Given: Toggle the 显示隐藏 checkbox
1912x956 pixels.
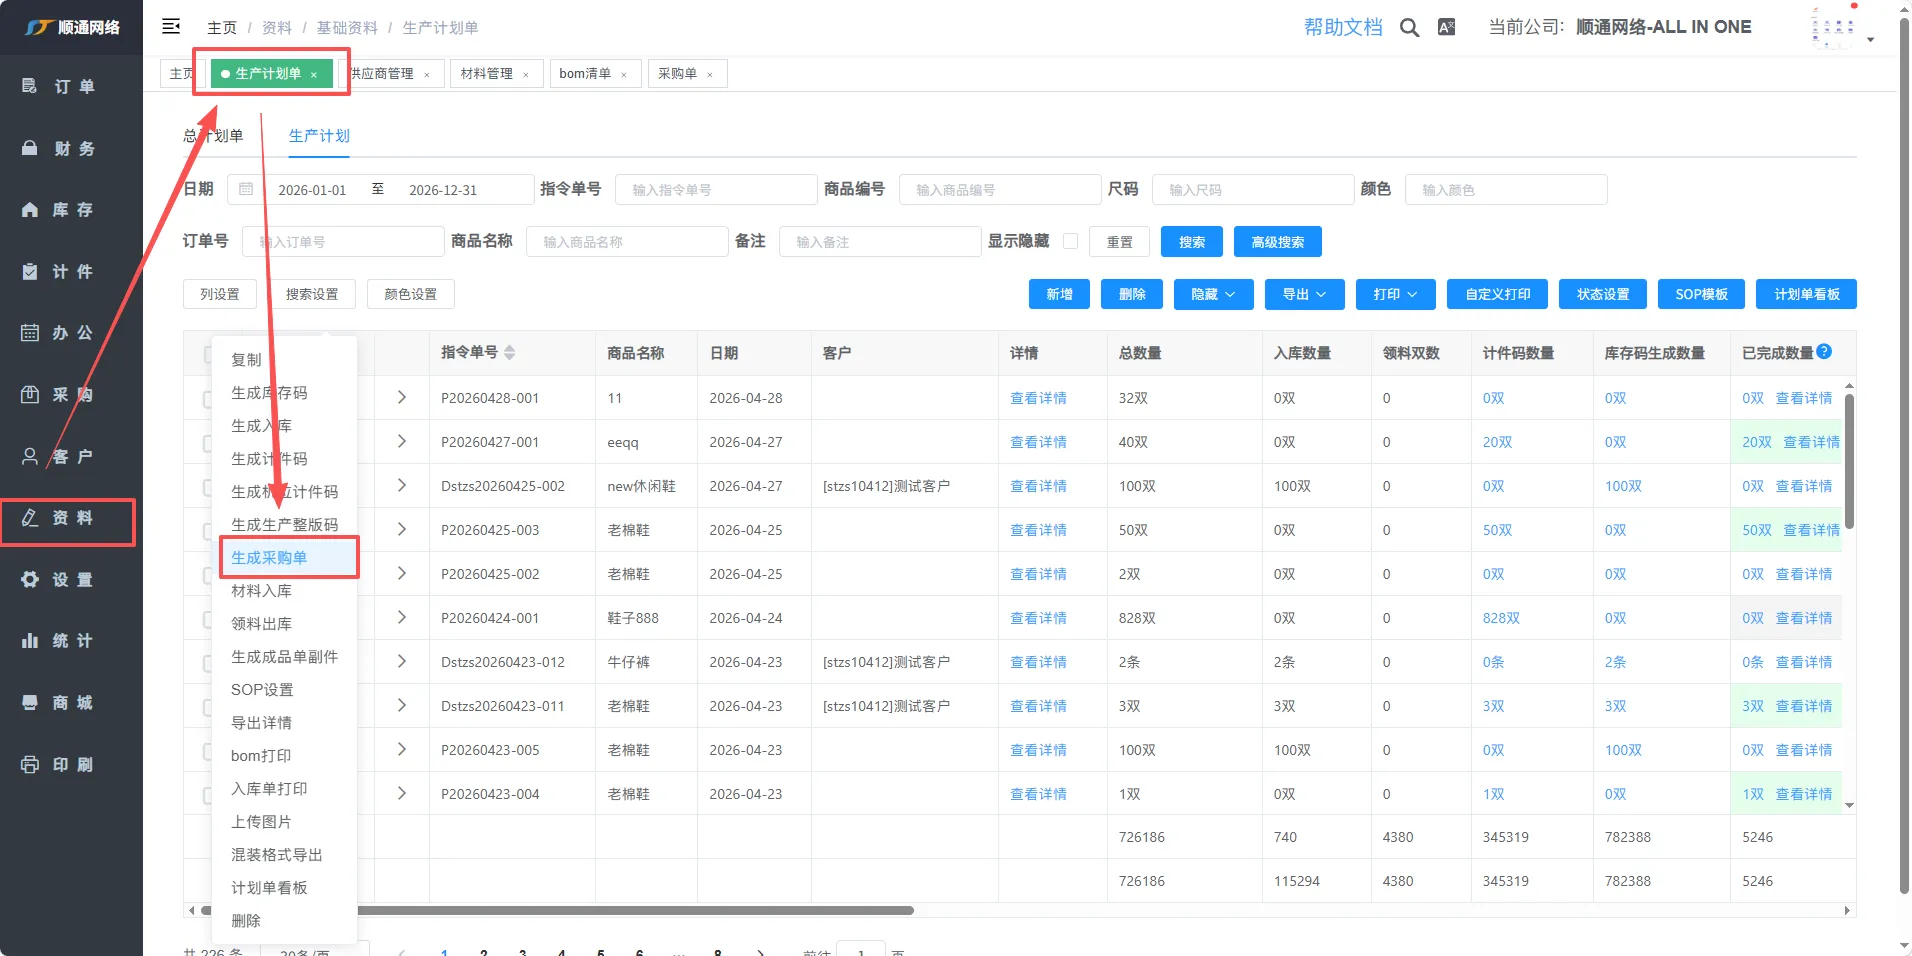Looking at the screenshot, I should pyautogui.click(x=1070, y=242).
